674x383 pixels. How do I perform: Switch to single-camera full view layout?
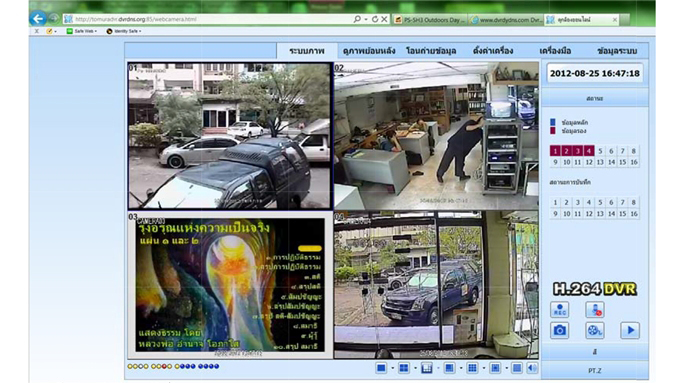tap(381, 368)
